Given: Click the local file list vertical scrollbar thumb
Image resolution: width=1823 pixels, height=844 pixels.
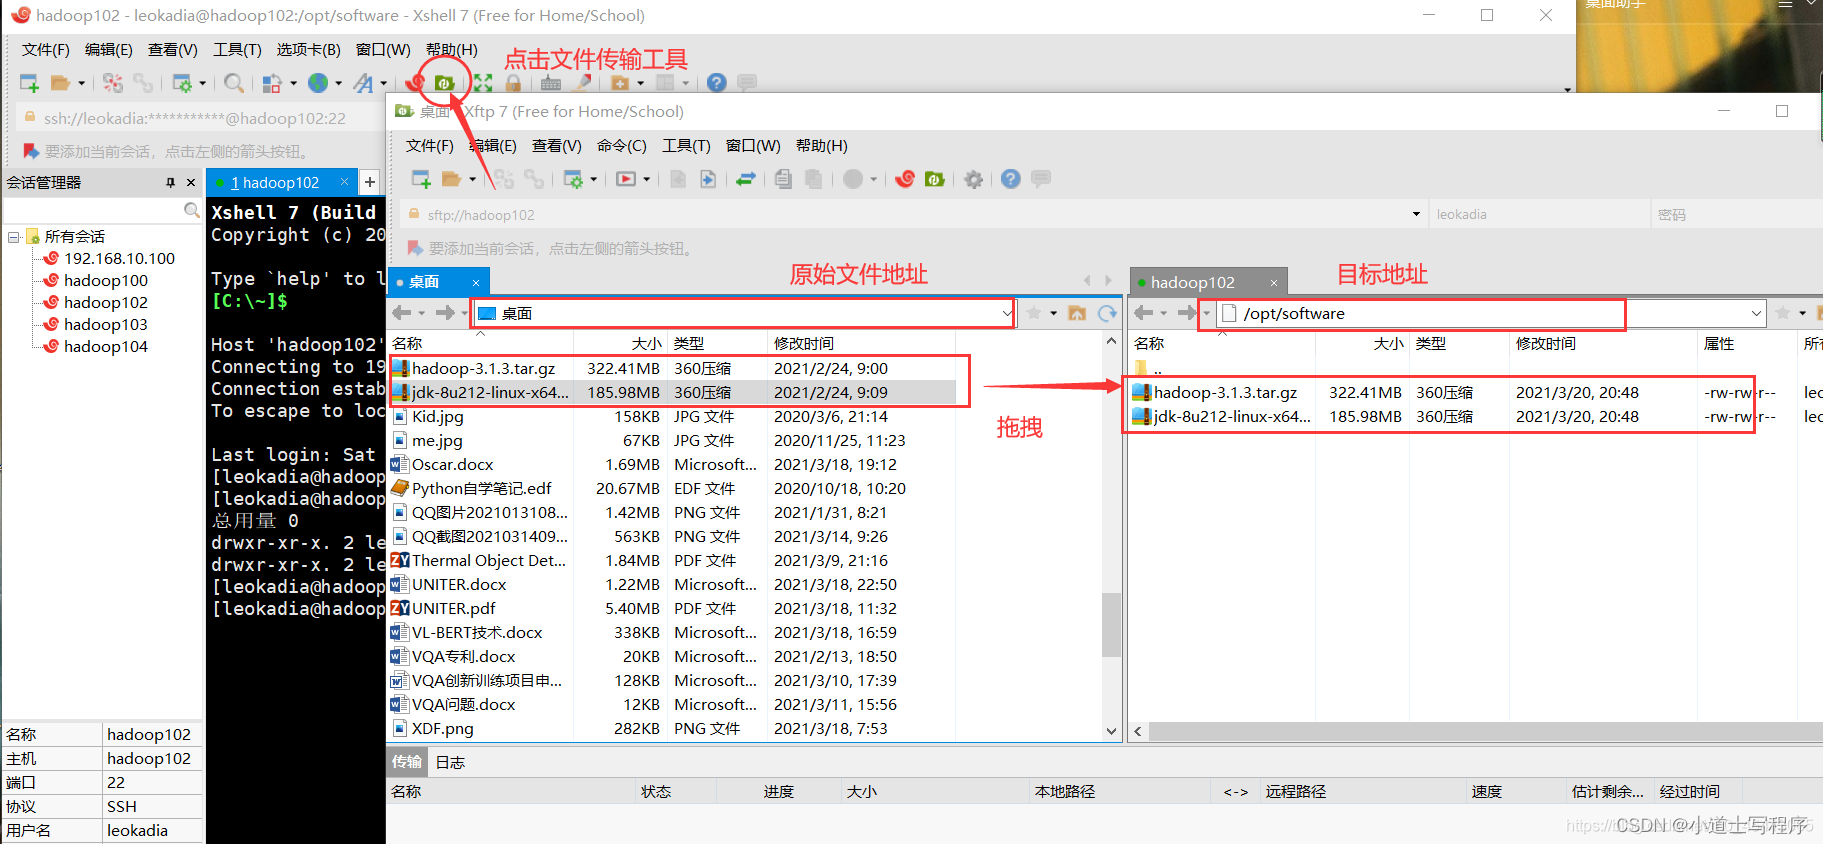Looking at the screenshot, I should (x=1111, y=625).
